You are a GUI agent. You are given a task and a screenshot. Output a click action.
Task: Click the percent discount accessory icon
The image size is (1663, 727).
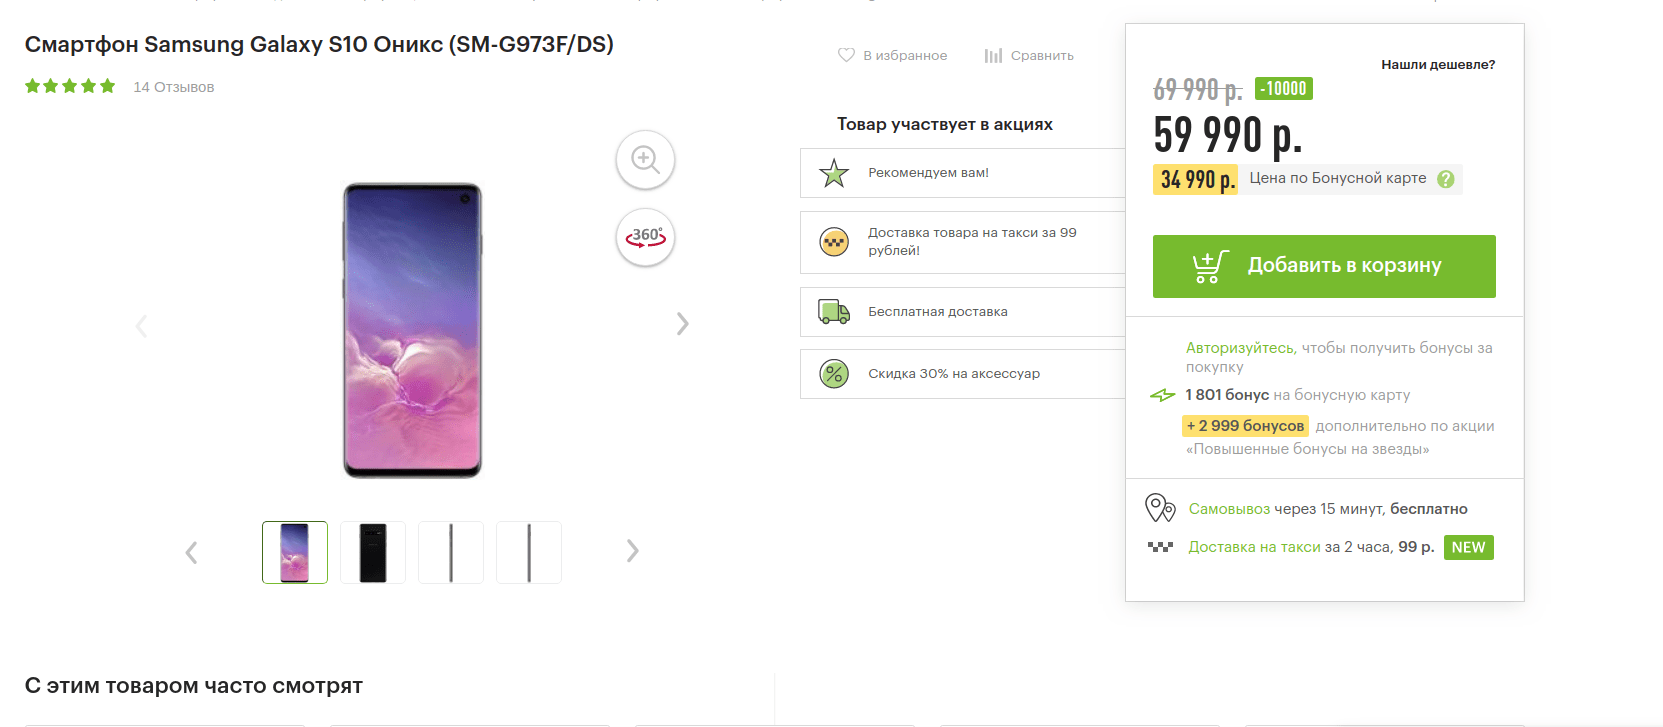[834, 374]
